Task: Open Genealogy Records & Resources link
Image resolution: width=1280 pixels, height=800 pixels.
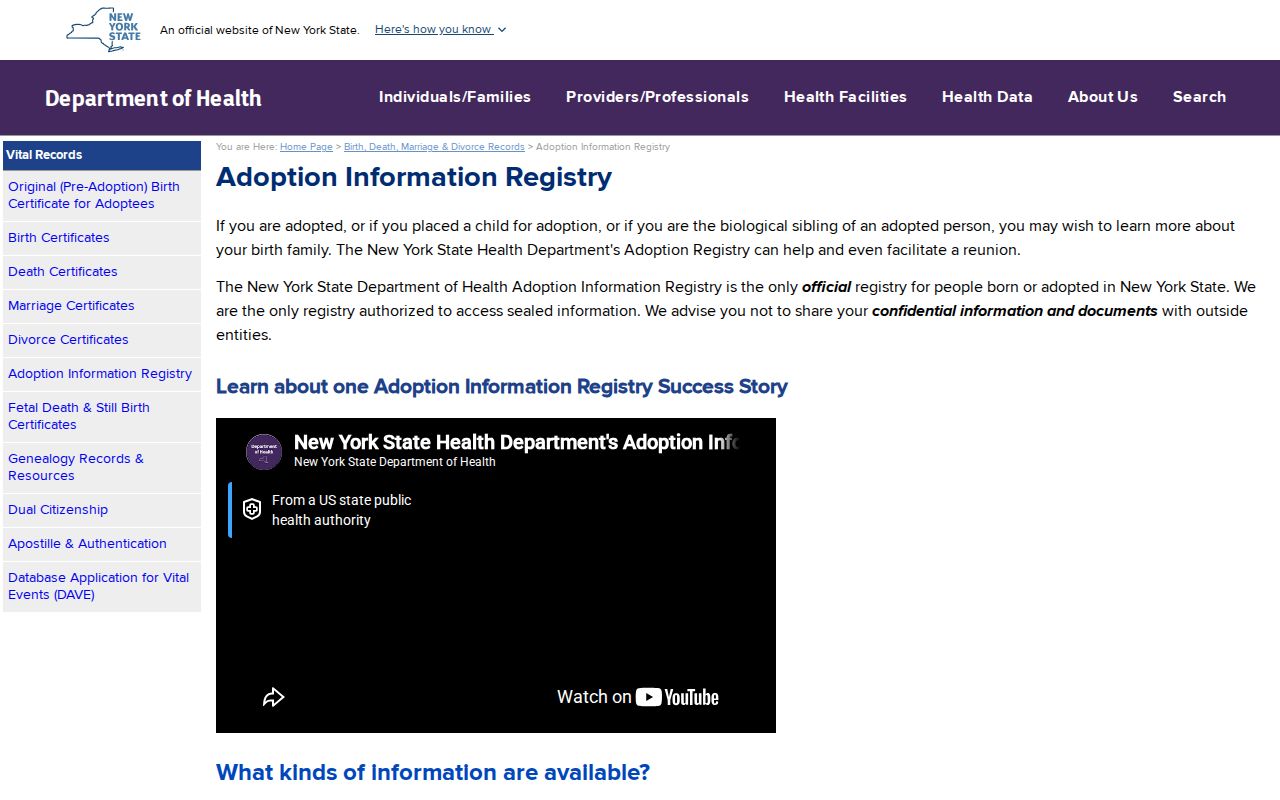Action: 102,467
